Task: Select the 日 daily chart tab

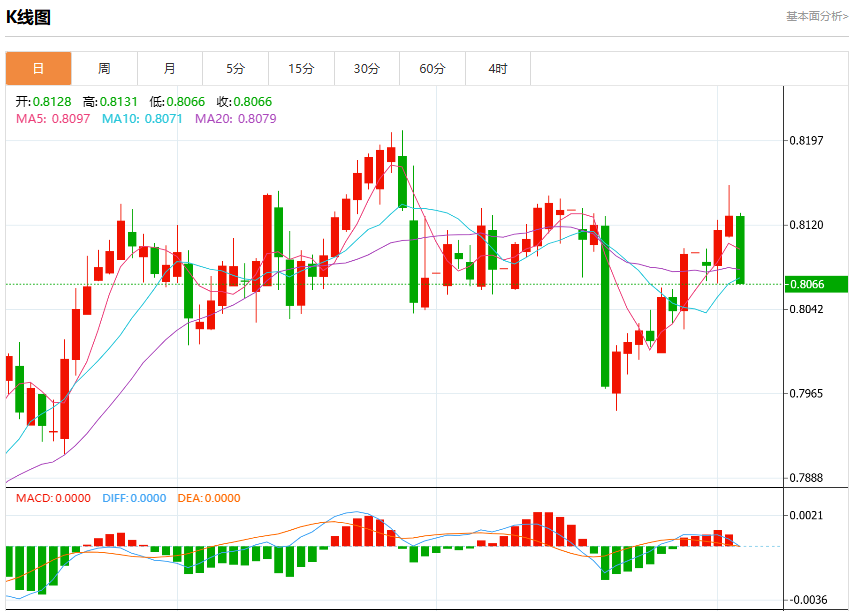Action: (39, 69)
